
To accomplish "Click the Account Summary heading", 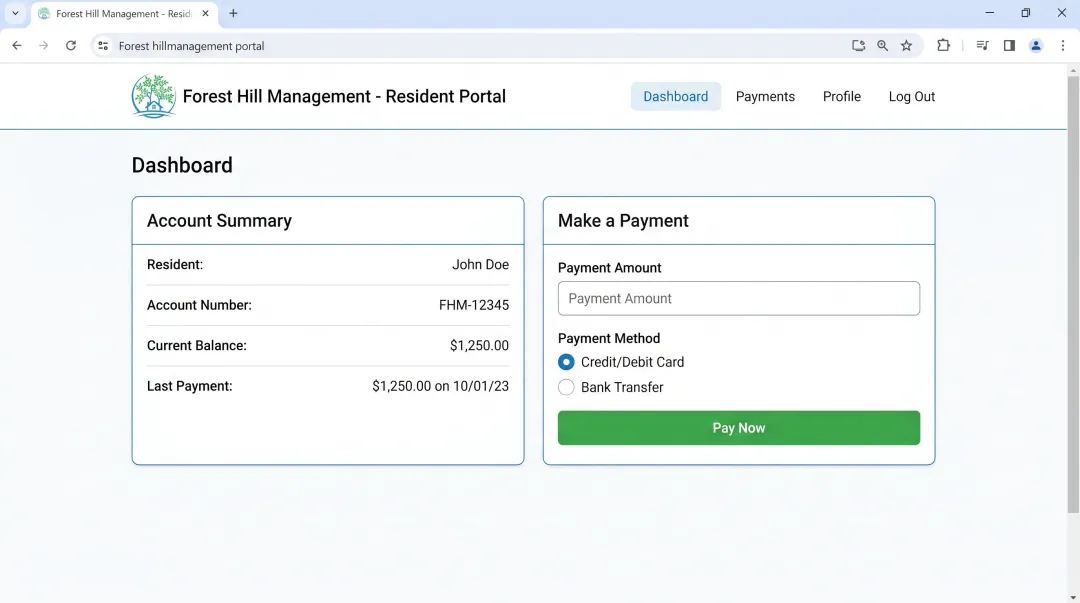I will 219,221.
